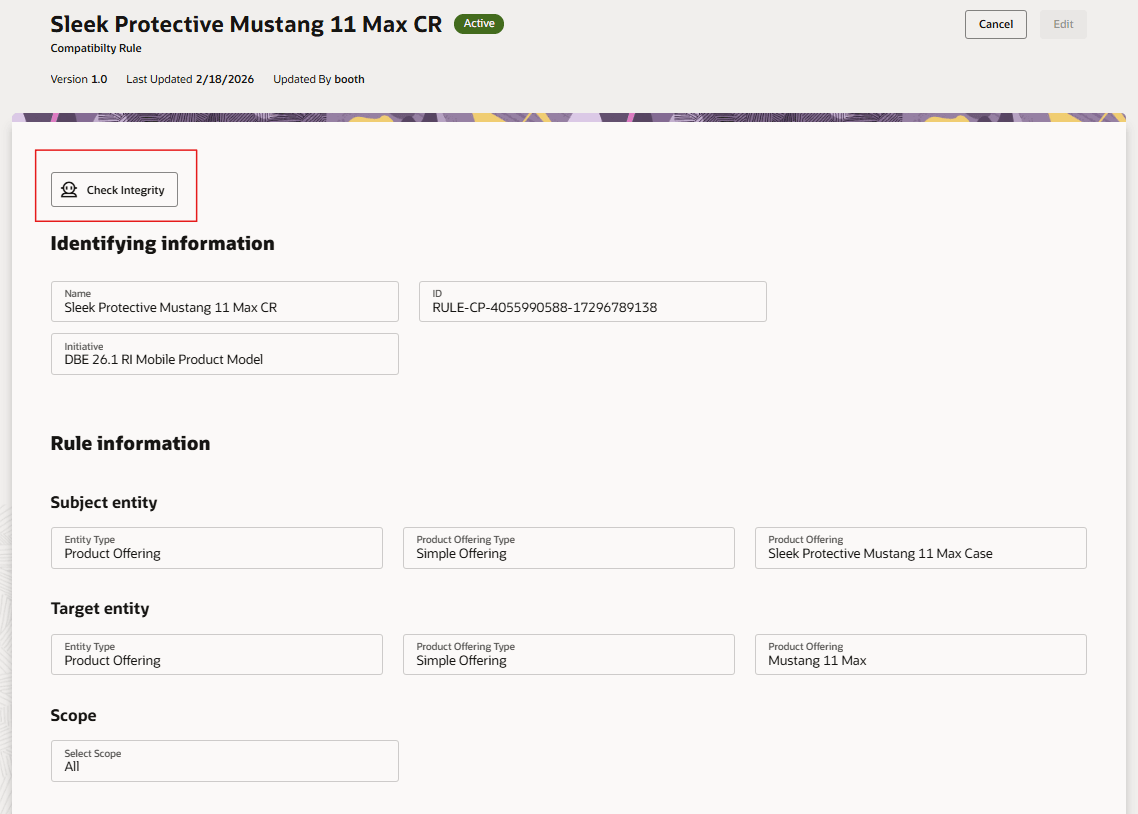Open the Select Scope dropdown
Screen dimensions: 1138x814
[x=225, y=760]
